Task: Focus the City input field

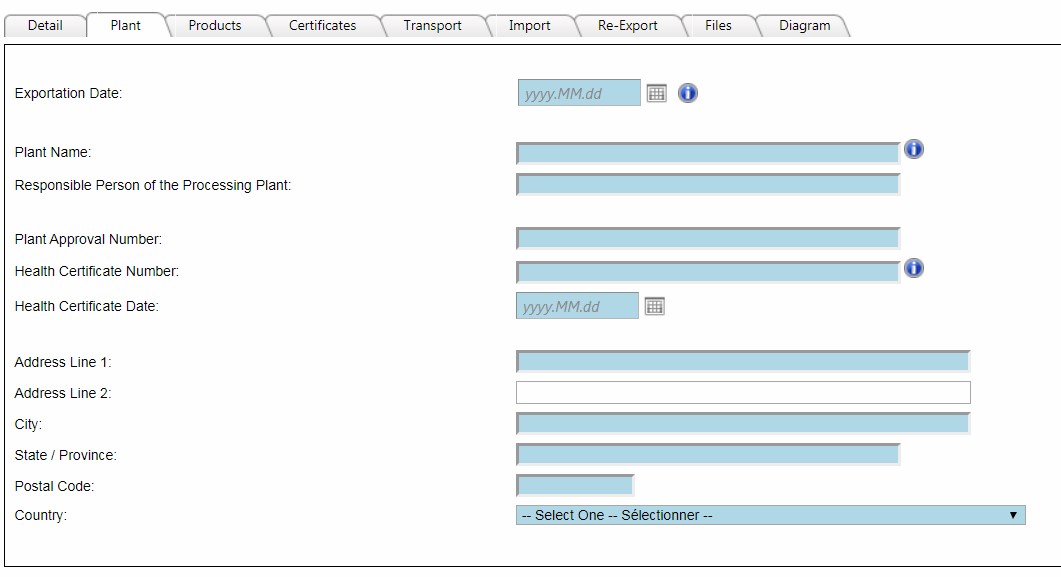Action: [x=743, y=423]
